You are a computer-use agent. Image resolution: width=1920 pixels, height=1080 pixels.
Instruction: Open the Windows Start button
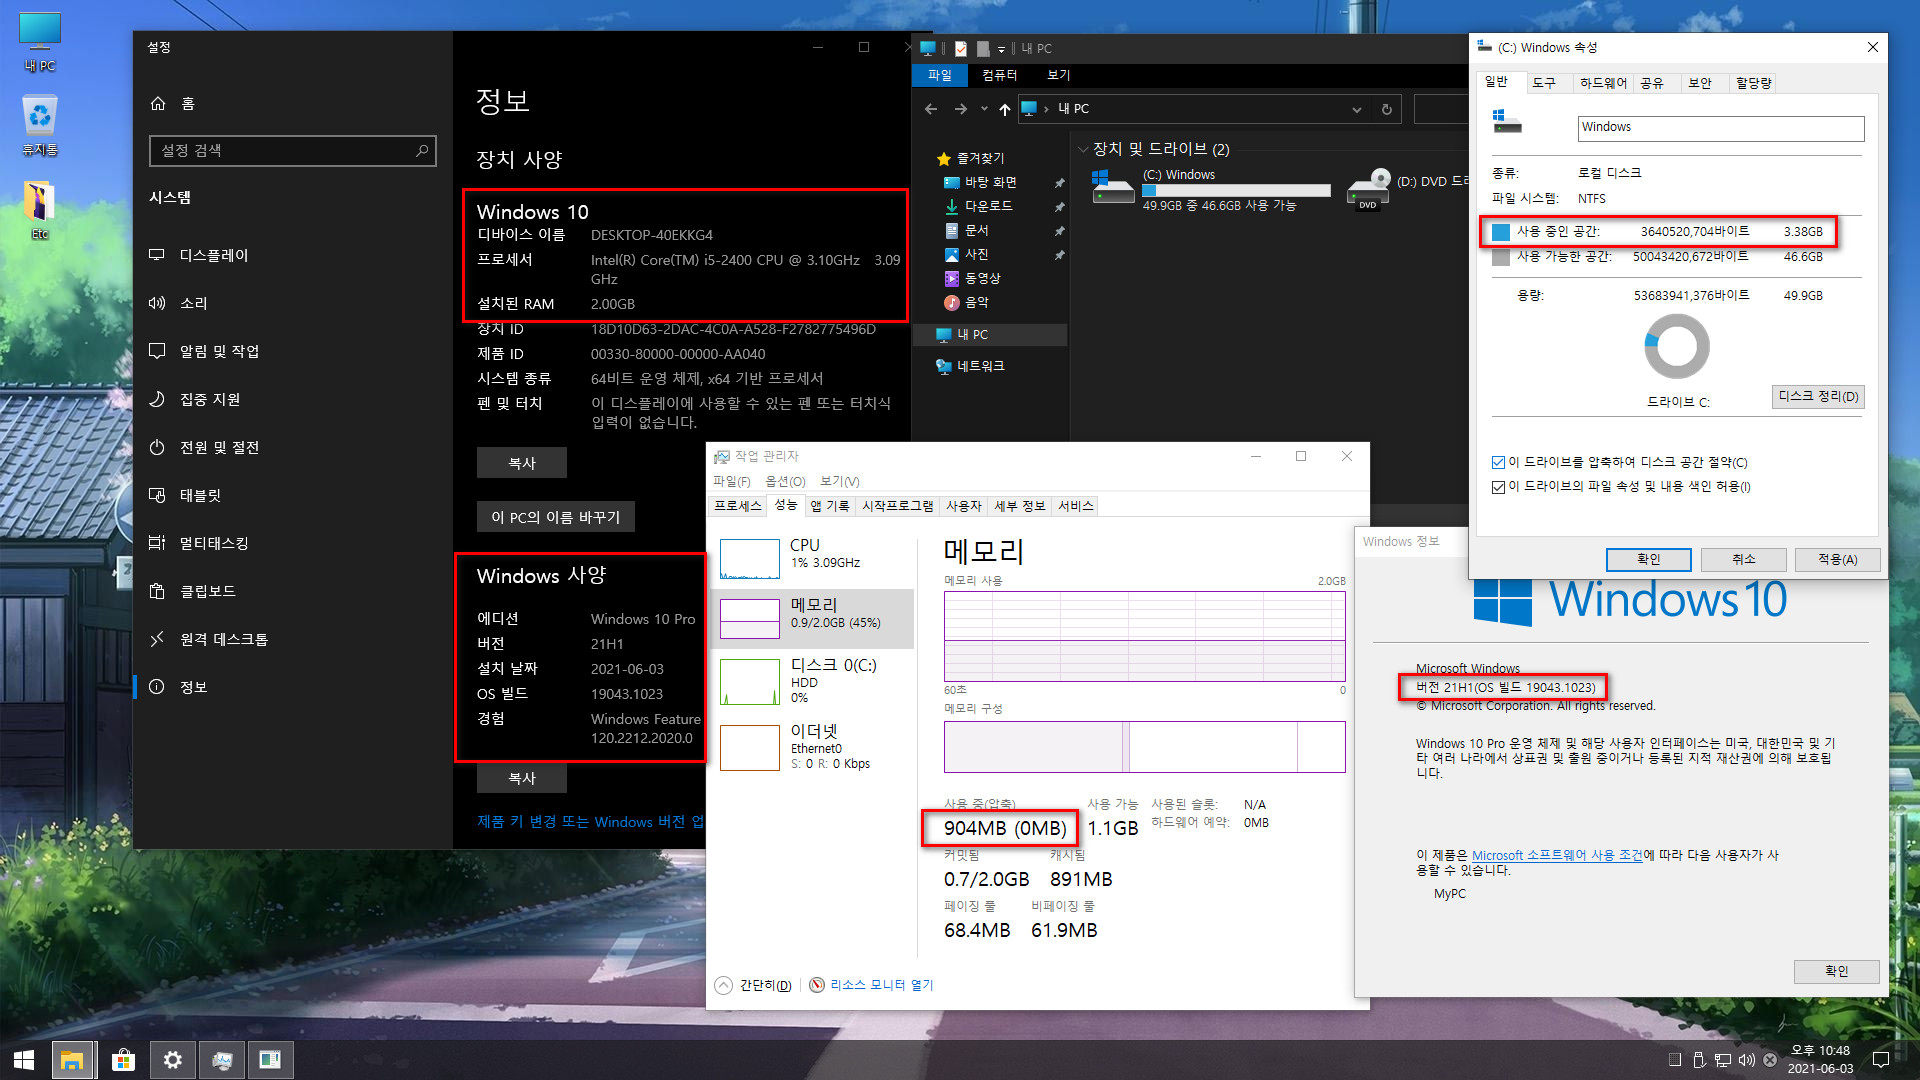tap(24, 1060)
